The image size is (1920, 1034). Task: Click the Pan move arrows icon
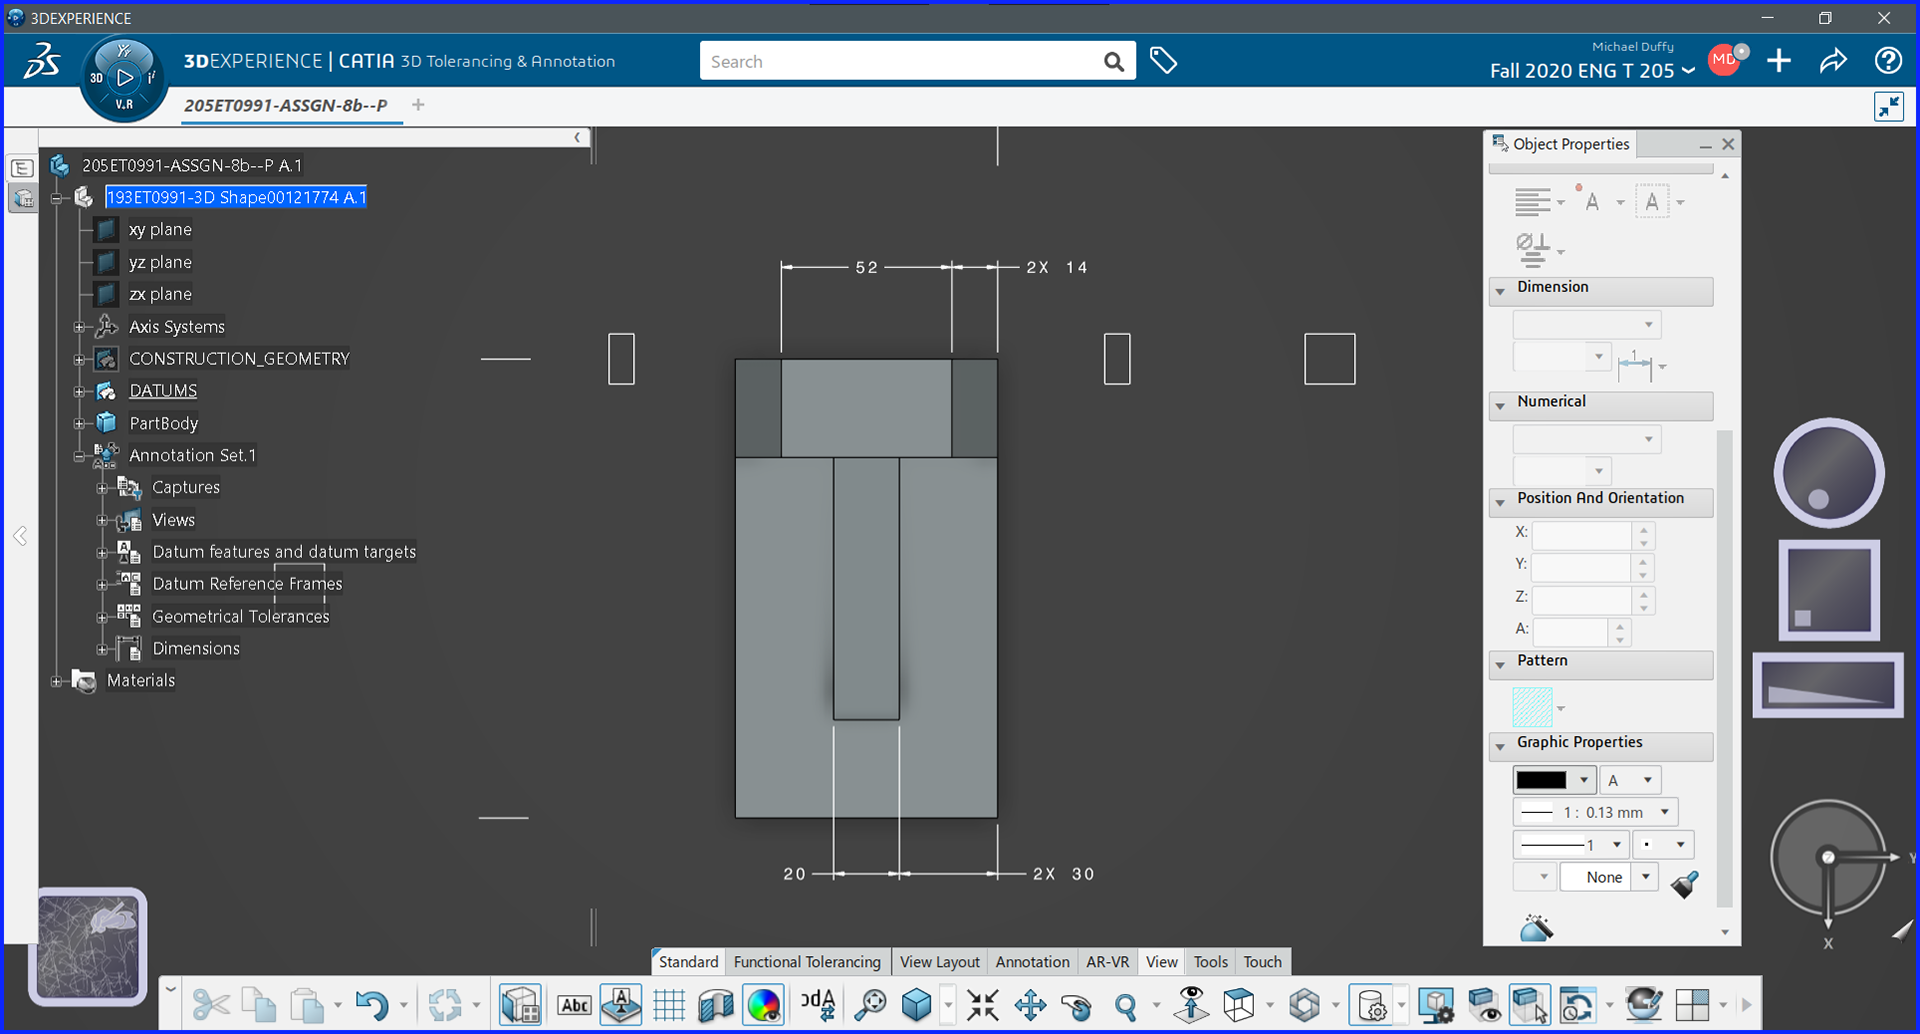(1030, 1005)
